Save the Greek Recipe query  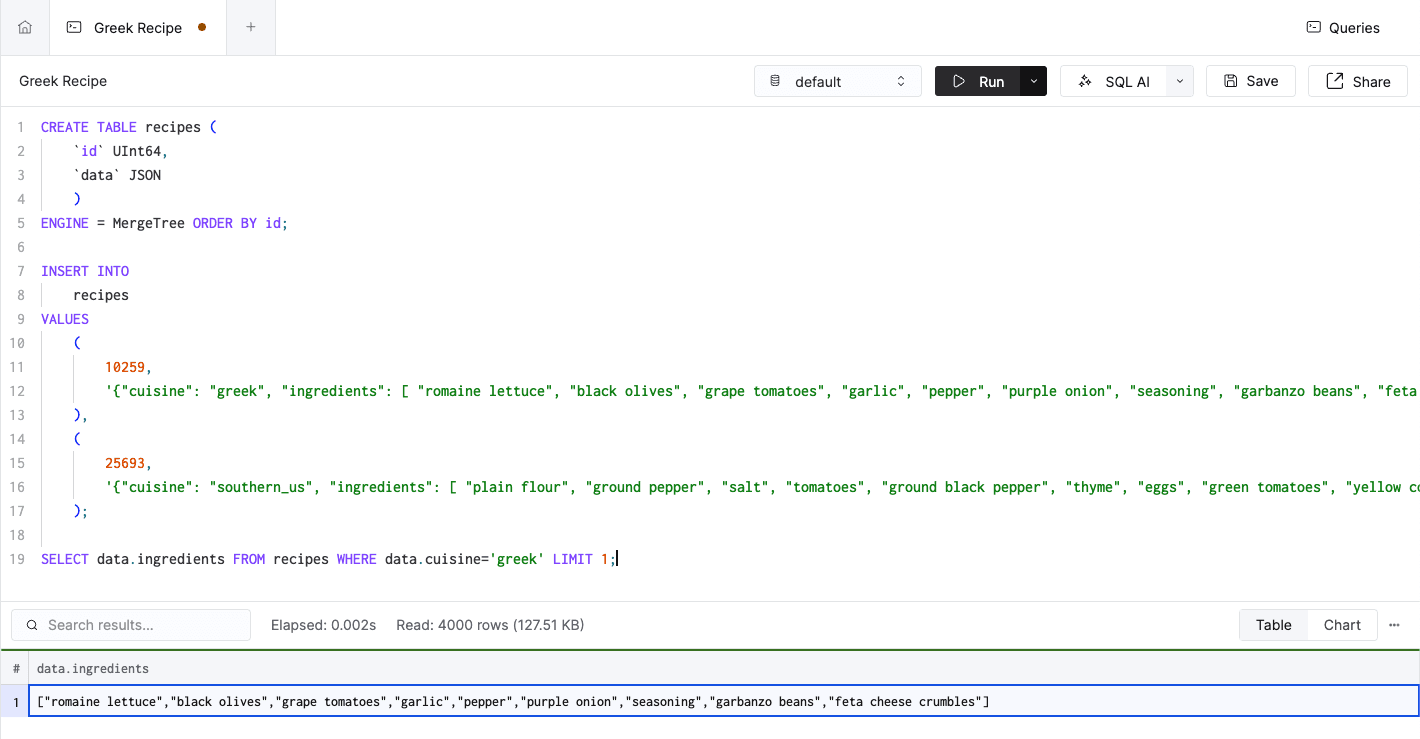coord(1251,82)
